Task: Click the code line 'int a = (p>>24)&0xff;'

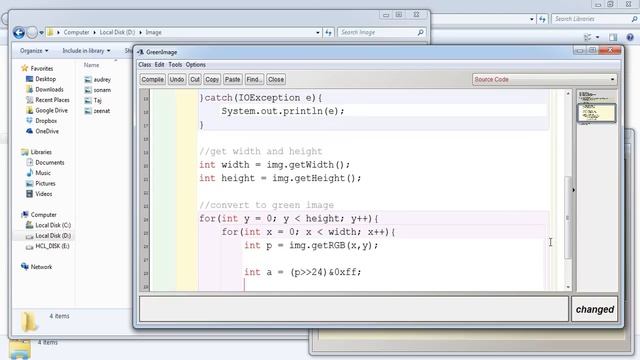Action: pyautogui.click(x=302, y=272)
